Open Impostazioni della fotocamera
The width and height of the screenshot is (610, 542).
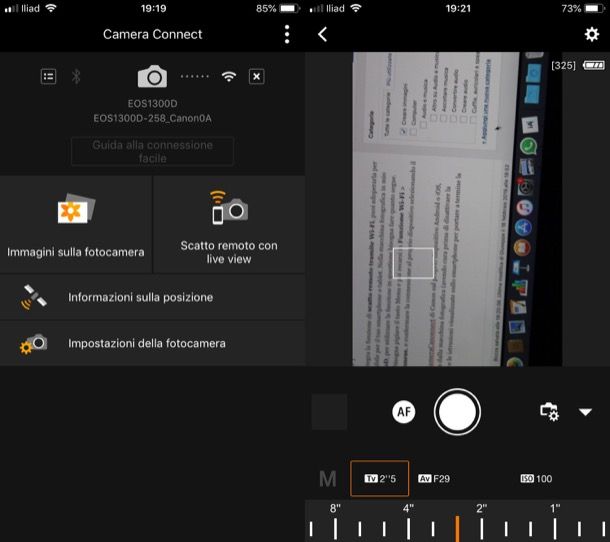[x=152, y=343]
